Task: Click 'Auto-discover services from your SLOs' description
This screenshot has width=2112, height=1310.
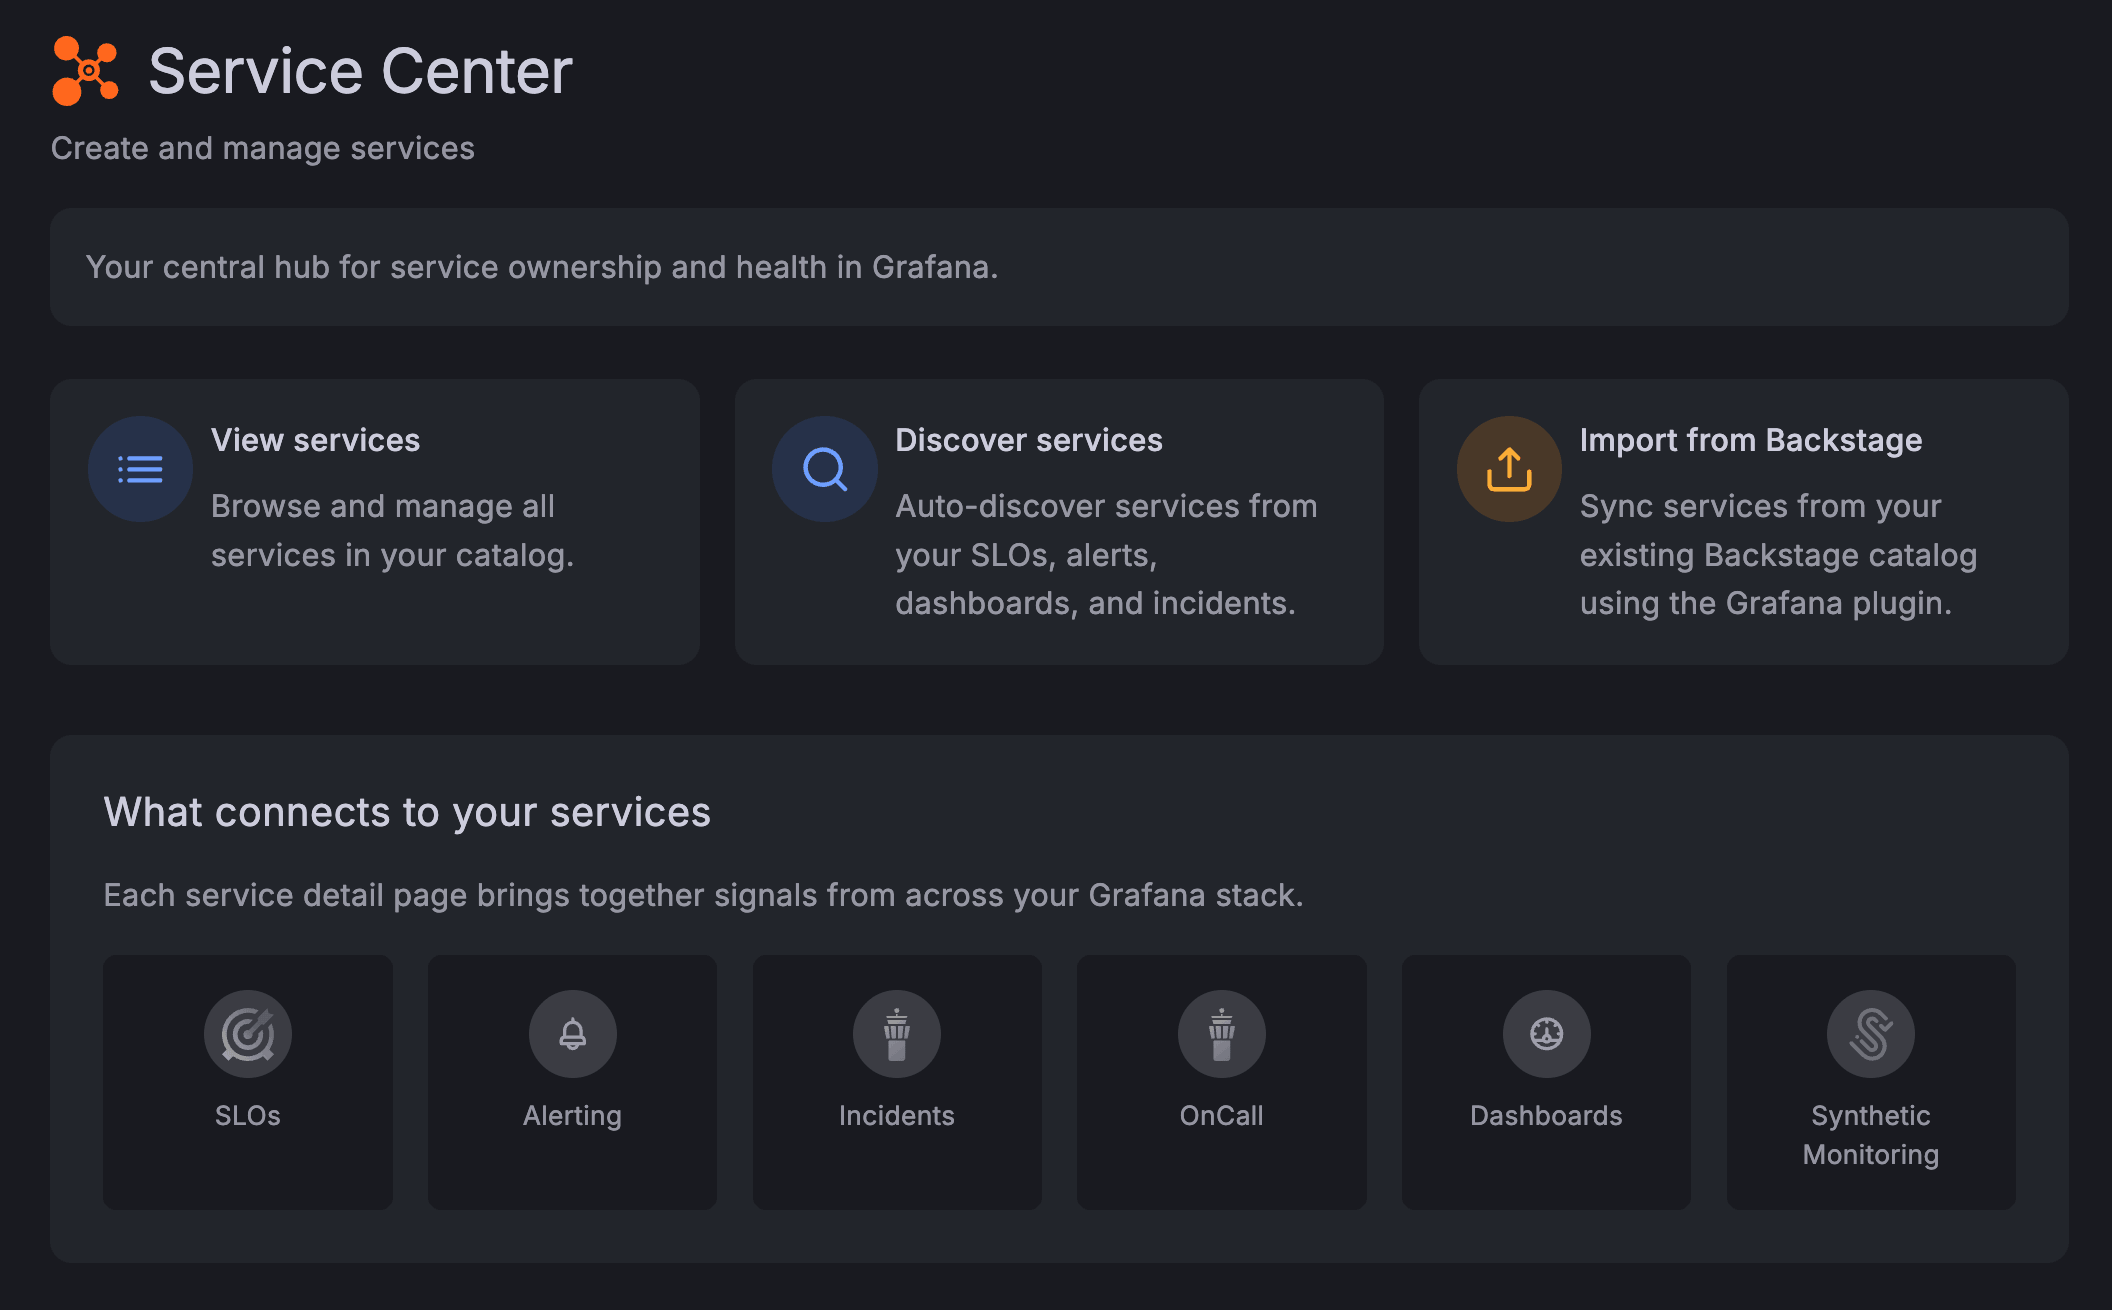Action: point(1107,555)
